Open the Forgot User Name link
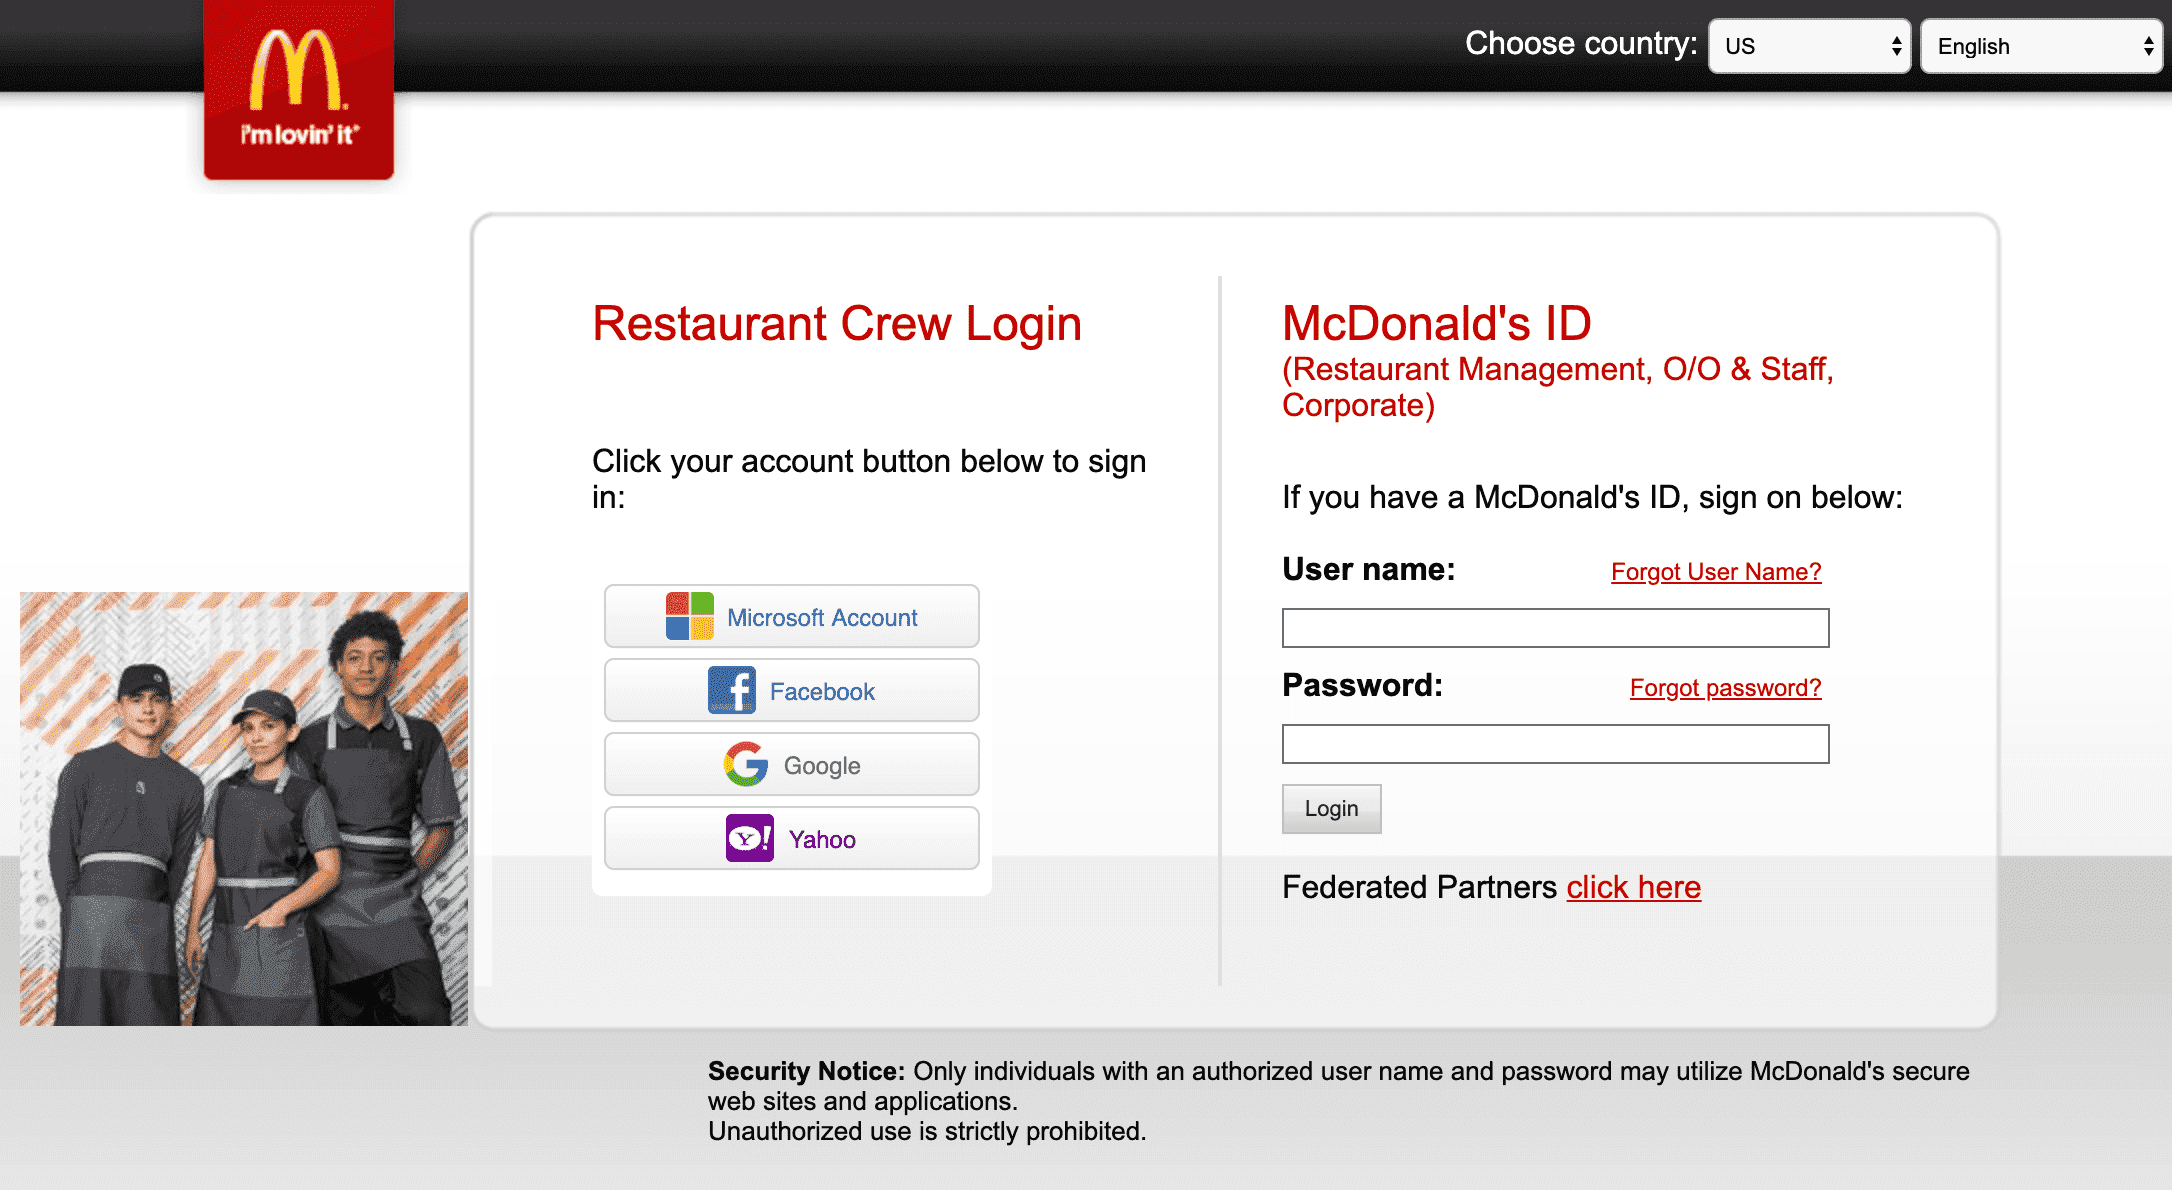 click(x=1716, y=572)
